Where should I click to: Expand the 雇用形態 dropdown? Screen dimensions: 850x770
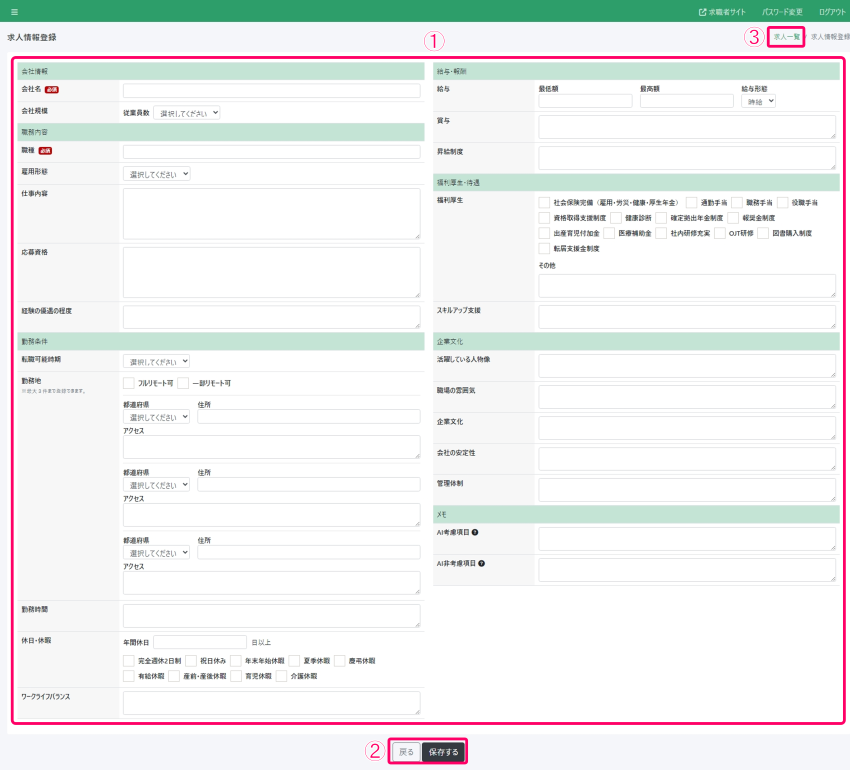(157, 174)
